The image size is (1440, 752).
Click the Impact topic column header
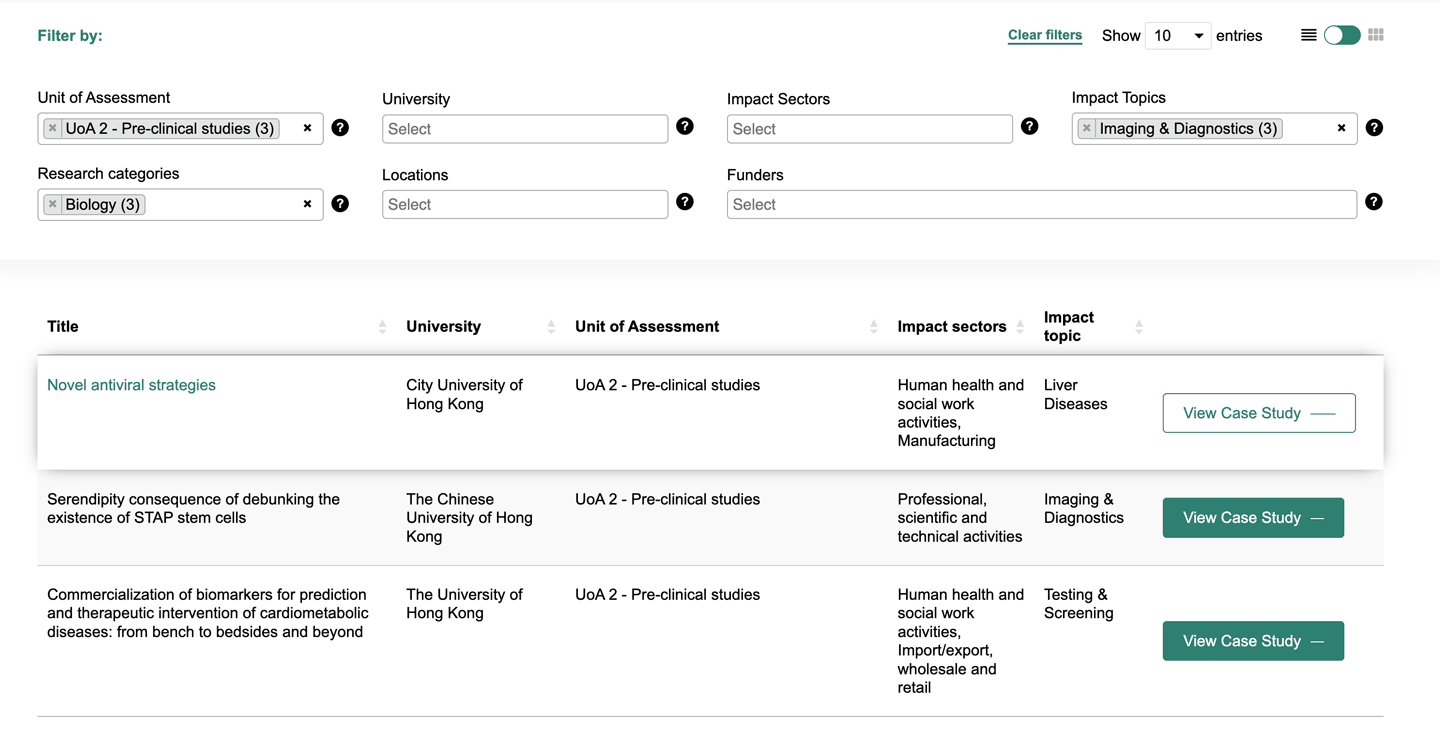pyautogui.click(x=1069, y=327)
